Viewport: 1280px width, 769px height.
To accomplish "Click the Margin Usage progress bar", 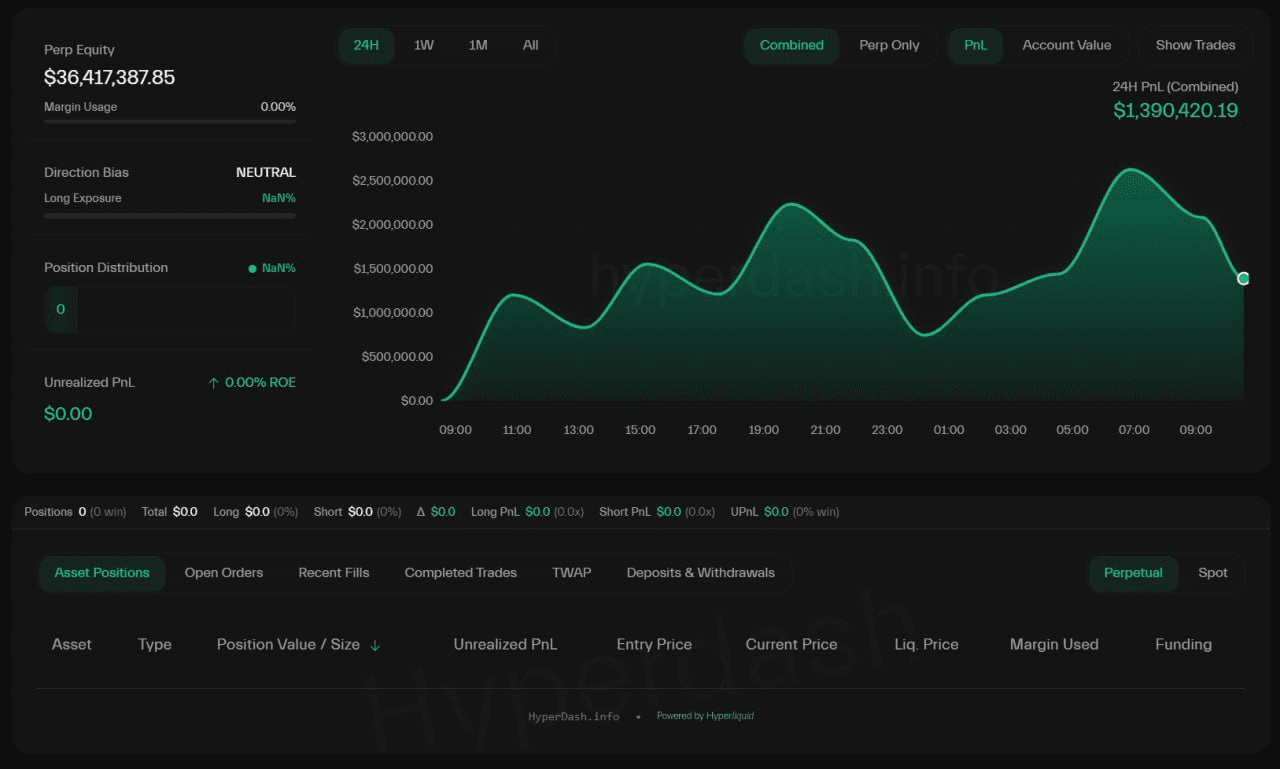I will [x=170, y=122].
